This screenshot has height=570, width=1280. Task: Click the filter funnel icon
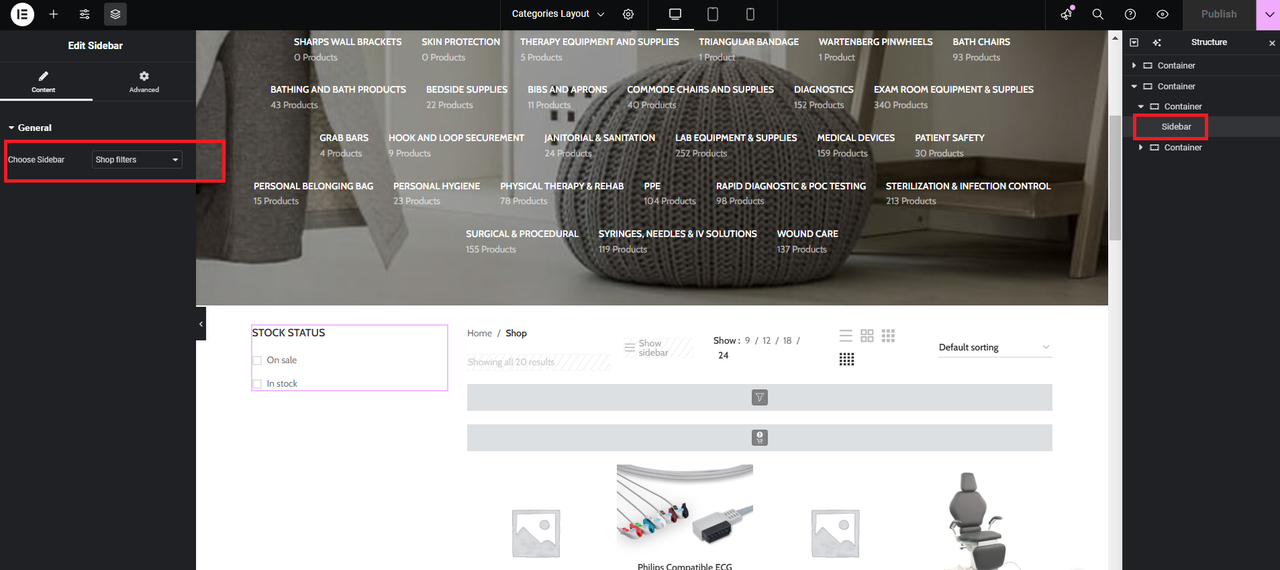pos(759,397)
